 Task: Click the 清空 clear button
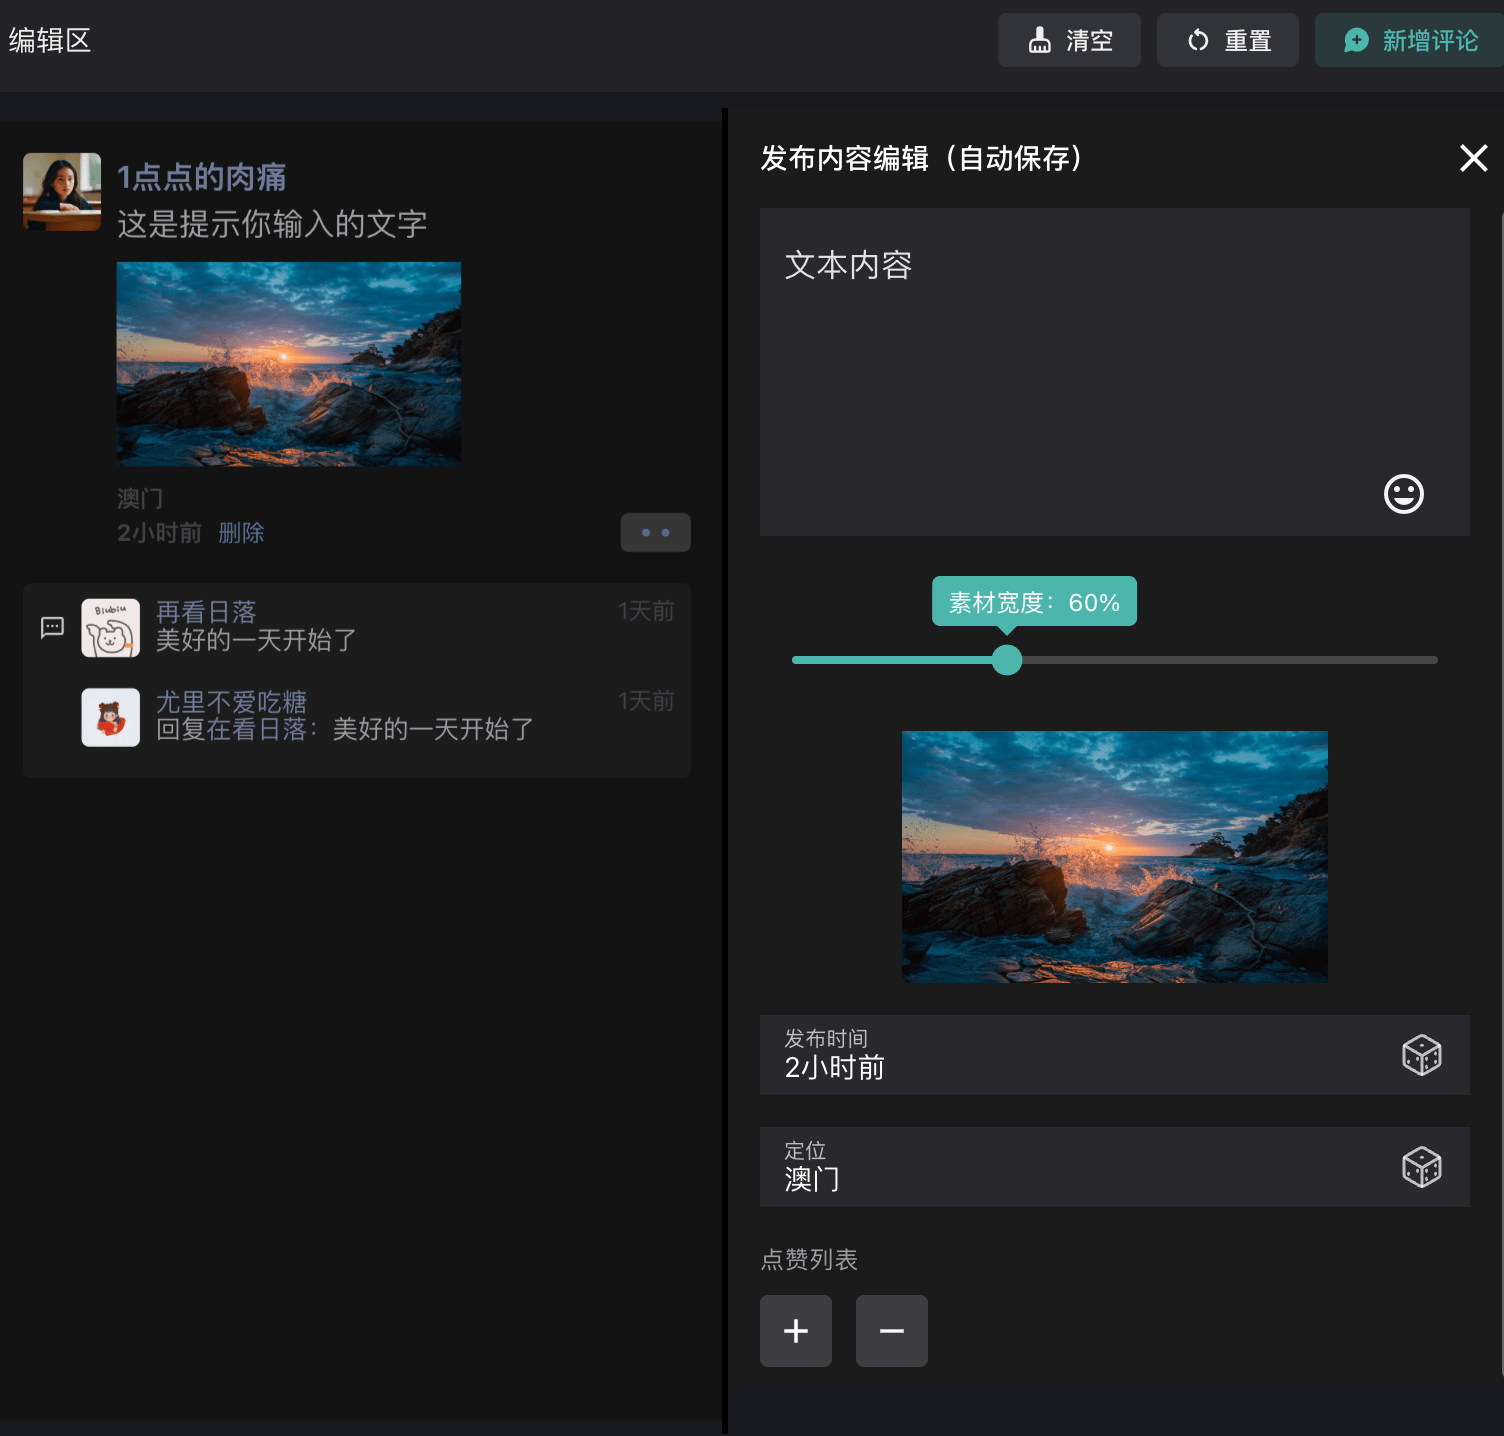pos(1069,40)
